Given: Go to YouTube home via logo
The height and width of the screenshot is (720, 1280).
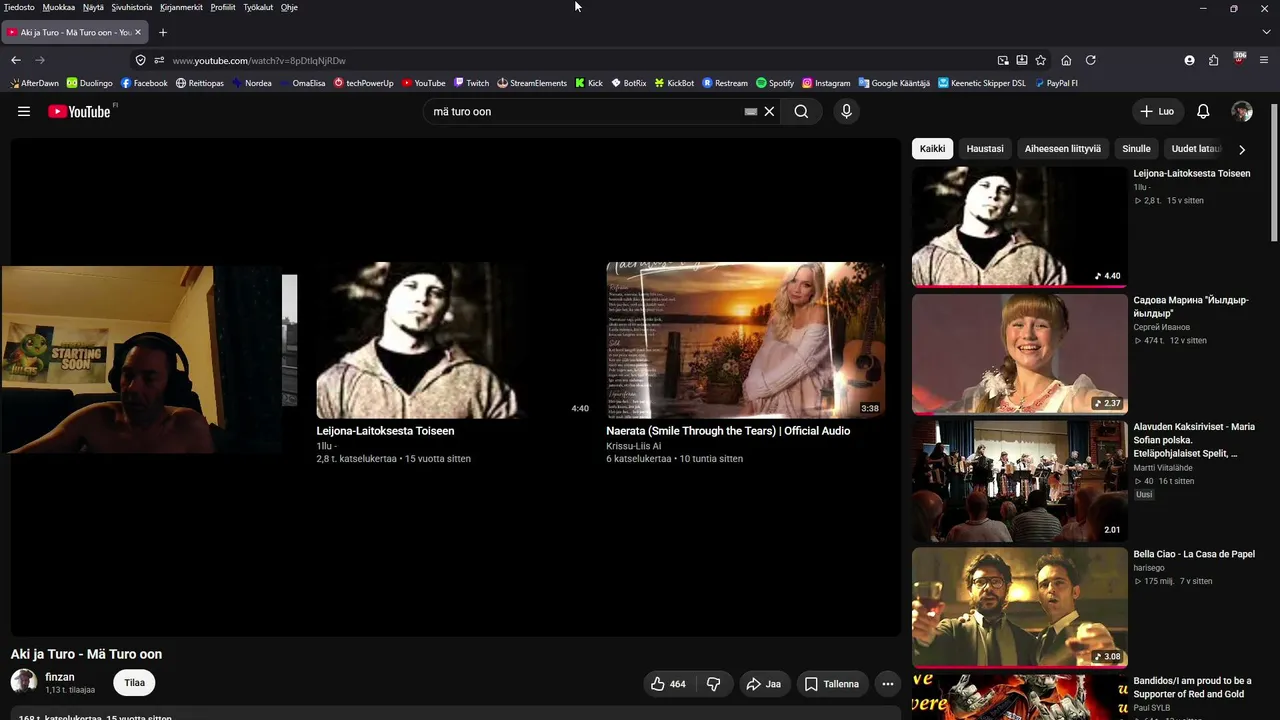Looking at the screenshot, I should pos(79,111).
